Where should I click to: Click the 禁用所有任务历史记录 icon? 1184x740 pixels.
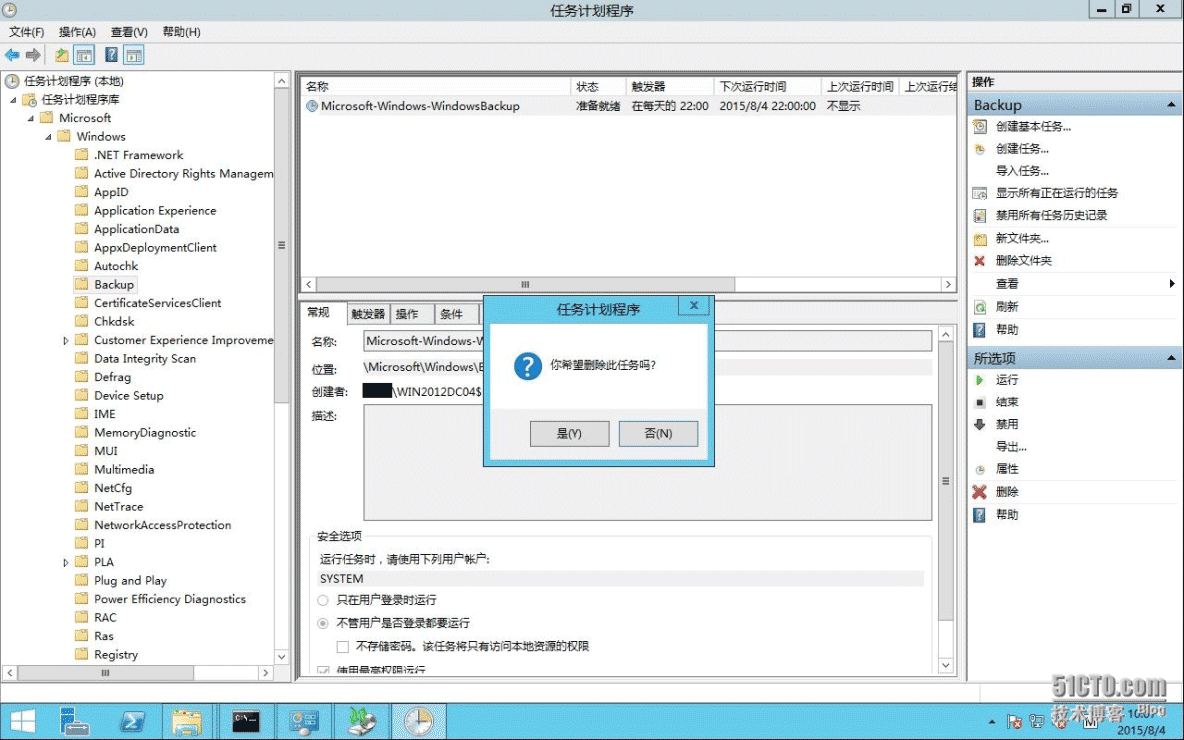pyautogui.click(x=979, y=215)
